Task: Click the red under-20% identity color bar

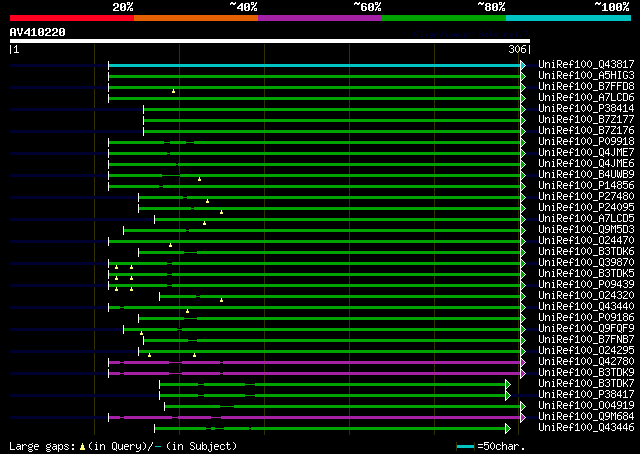Action: 72,18
